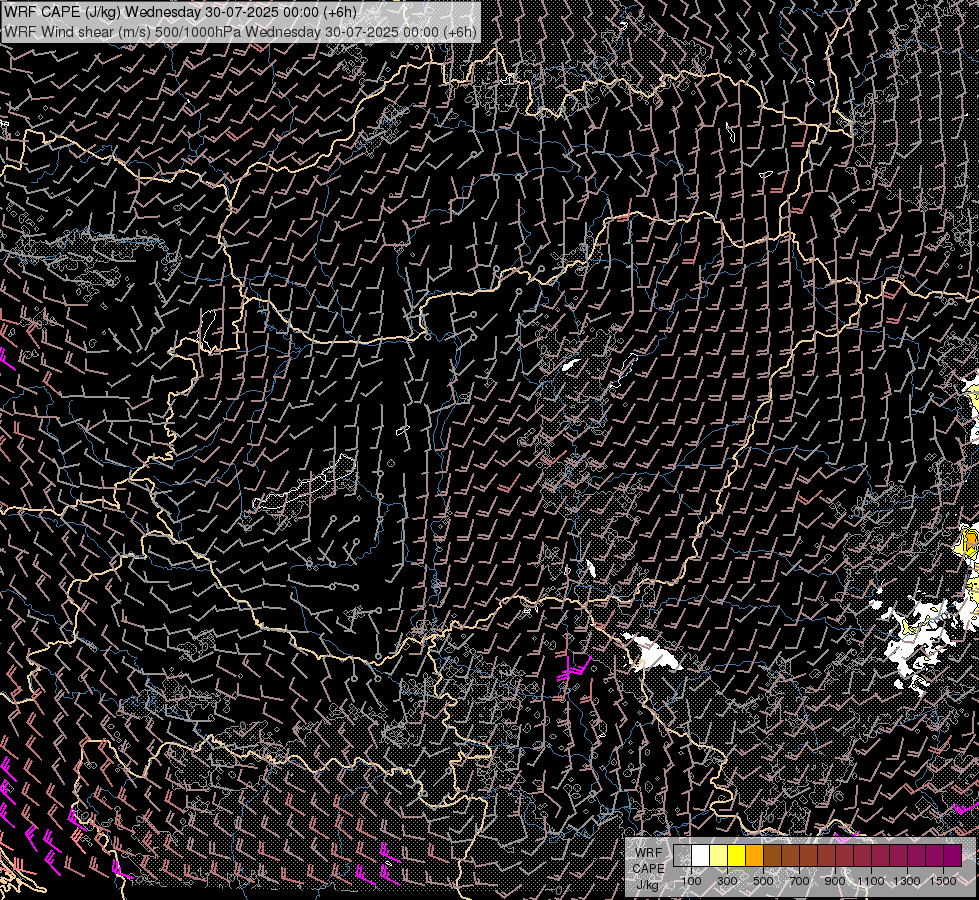Viewport: 979px width, 900px height.
Task: Click the 100 legend tick label
Action: (691, 881)
